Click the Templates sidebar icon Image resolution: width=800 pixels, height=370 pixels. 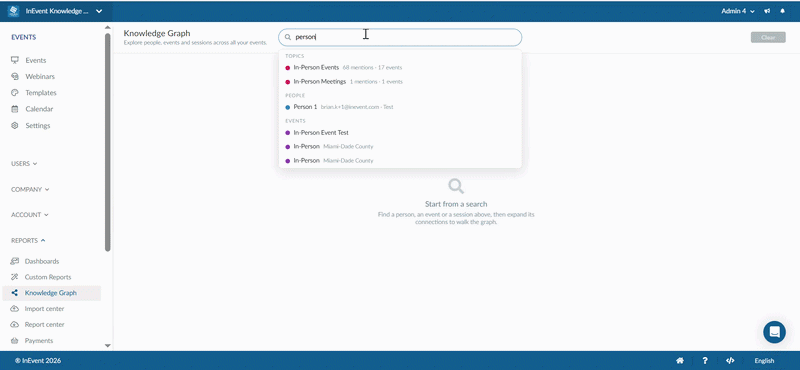[x=15, y=93]
